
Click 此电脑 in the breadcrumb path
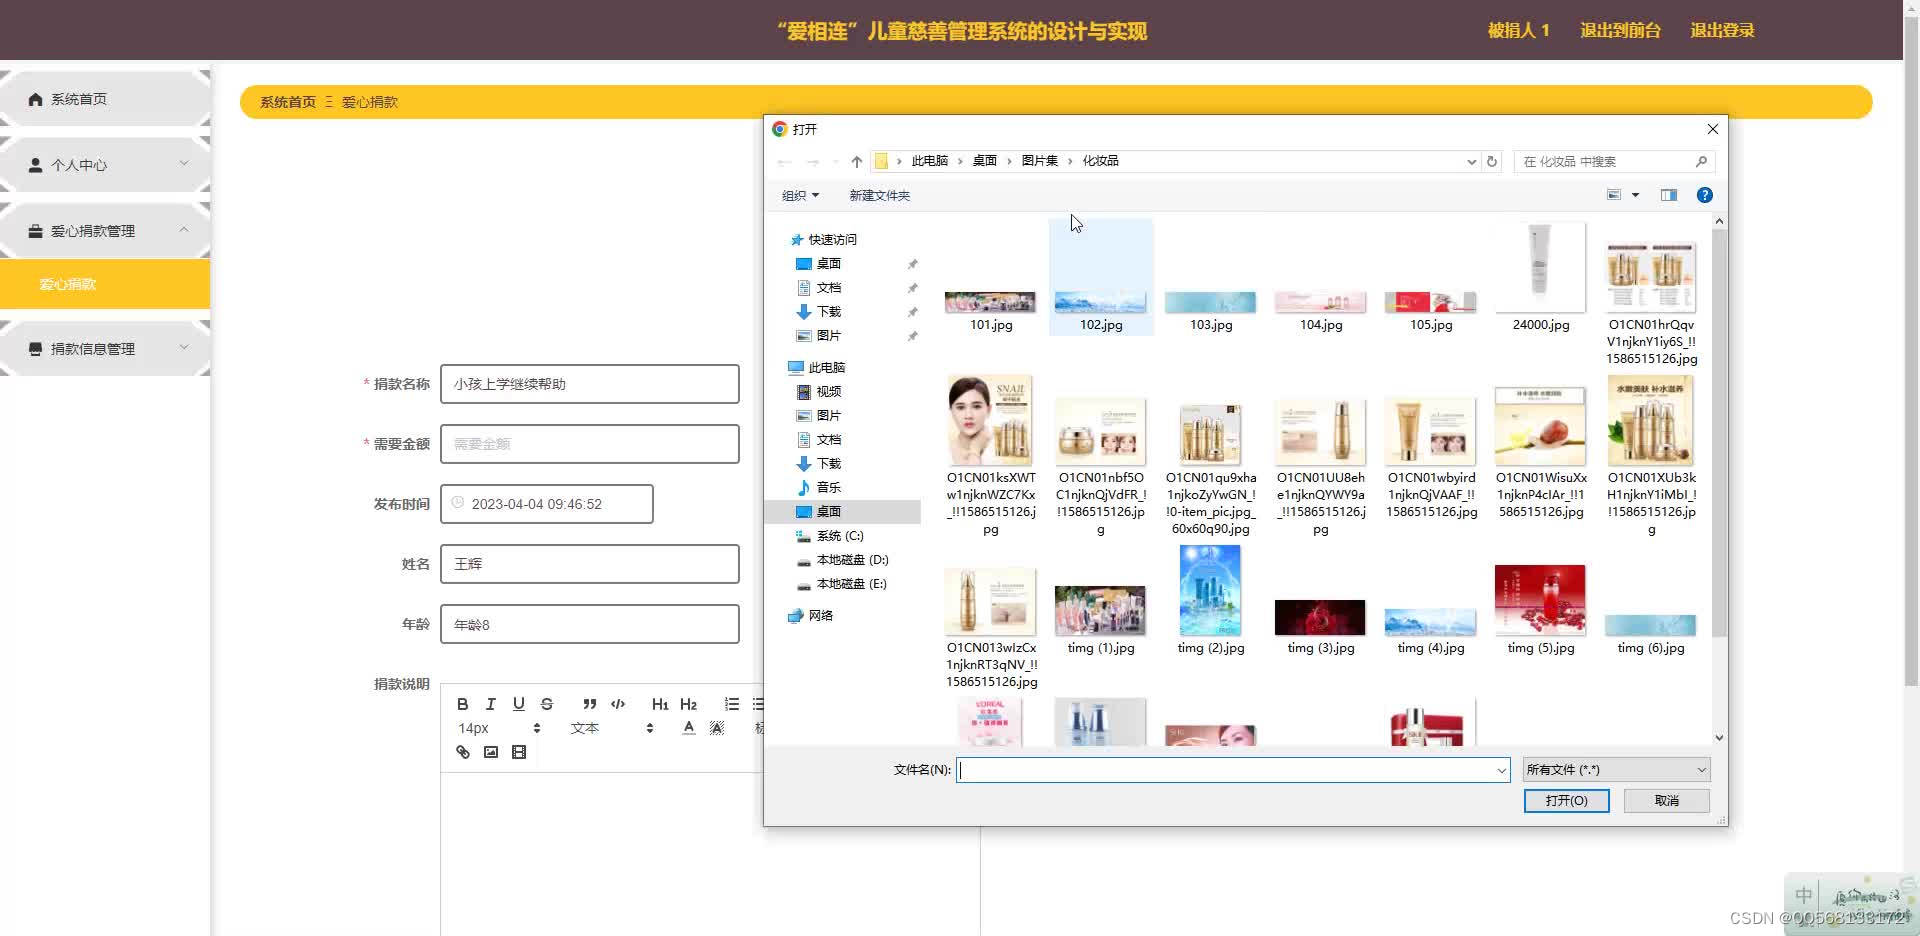pyautogui.click(x=929, y=161)
